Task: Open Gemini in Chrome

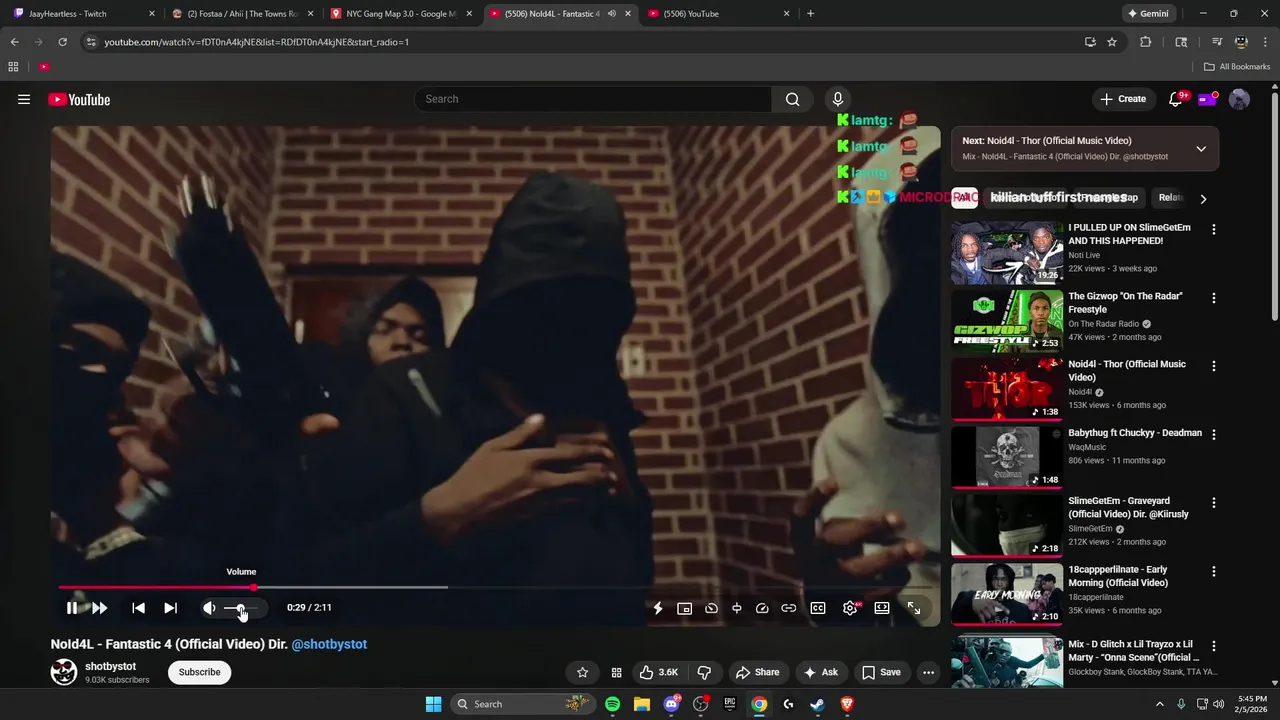Action: coord(1148,14)
